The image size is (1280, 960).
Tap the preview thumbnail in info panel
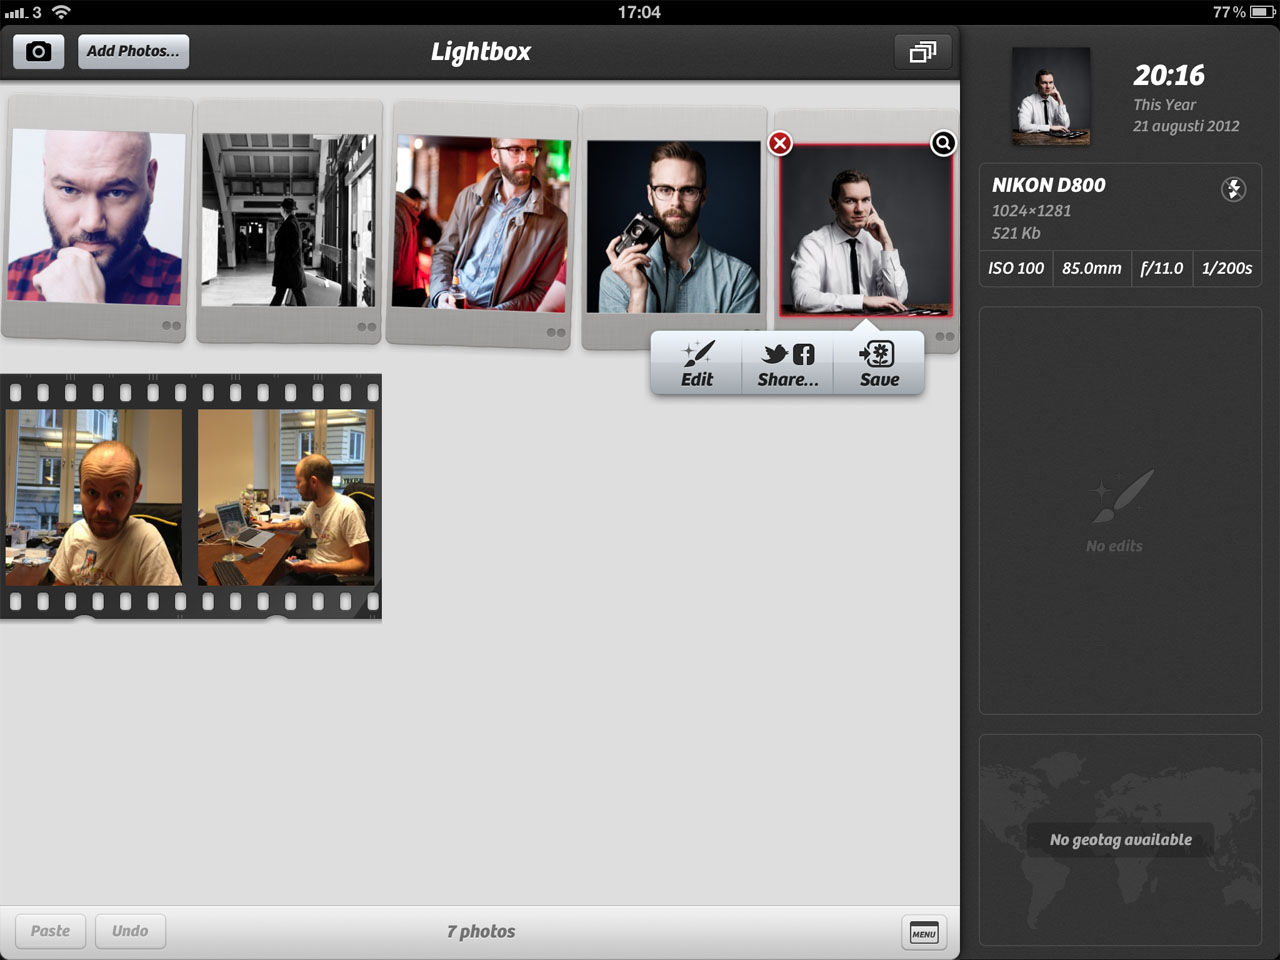[x=1050, y=96]
